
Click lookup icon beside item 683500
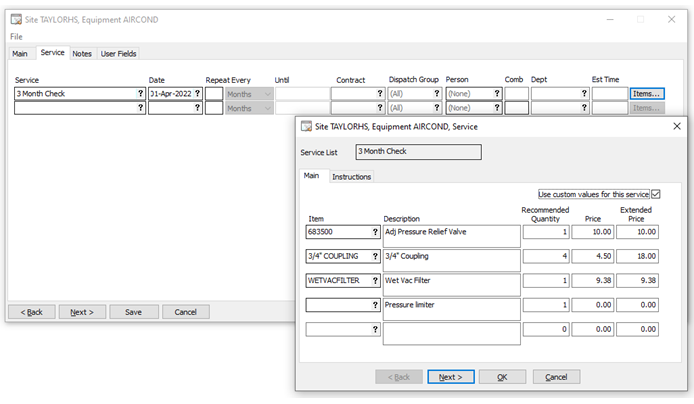[x=375, y=232]
